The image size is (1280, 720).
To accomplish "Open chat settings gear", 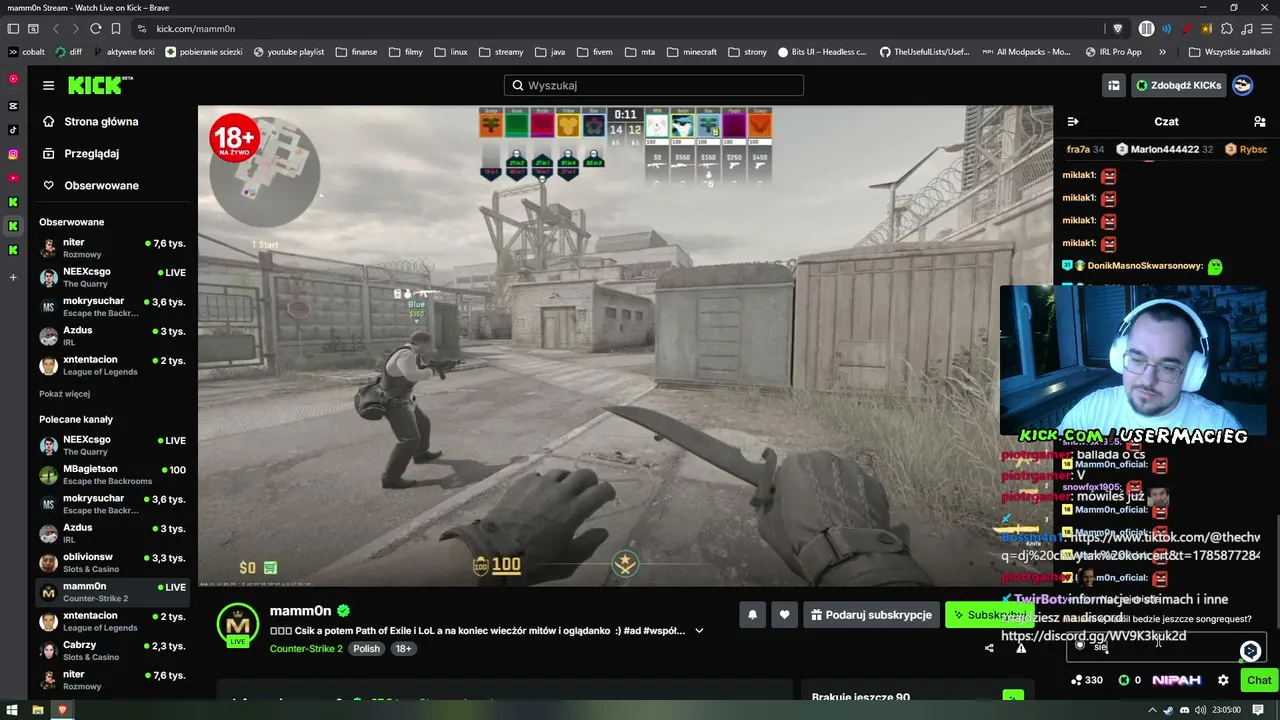I will click(x=1223, y=680).
